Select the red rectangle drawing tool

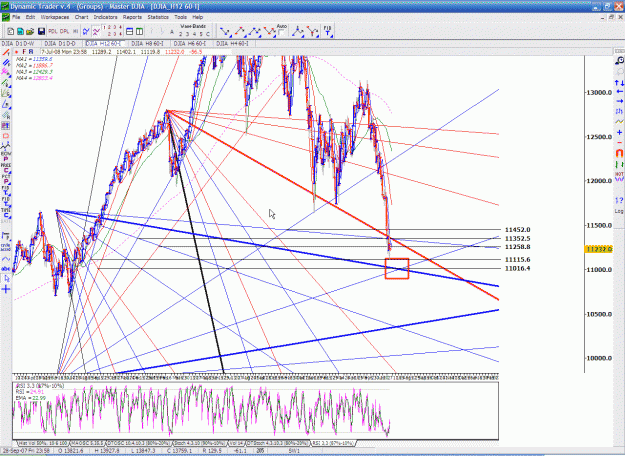pyautogui.click(x=6, y=136)
